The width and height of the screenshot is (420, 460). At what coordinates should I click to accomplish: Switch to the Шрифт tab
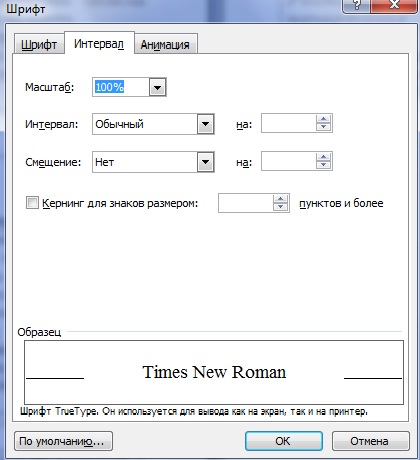pos(39,44)
